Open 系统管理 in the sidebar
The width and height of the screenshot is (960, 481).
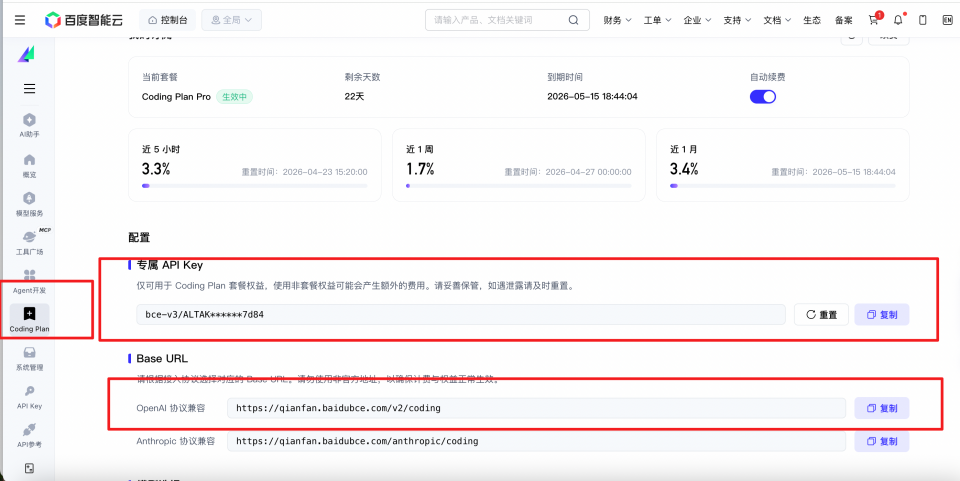pyautogui.click(x=29, y=358)
